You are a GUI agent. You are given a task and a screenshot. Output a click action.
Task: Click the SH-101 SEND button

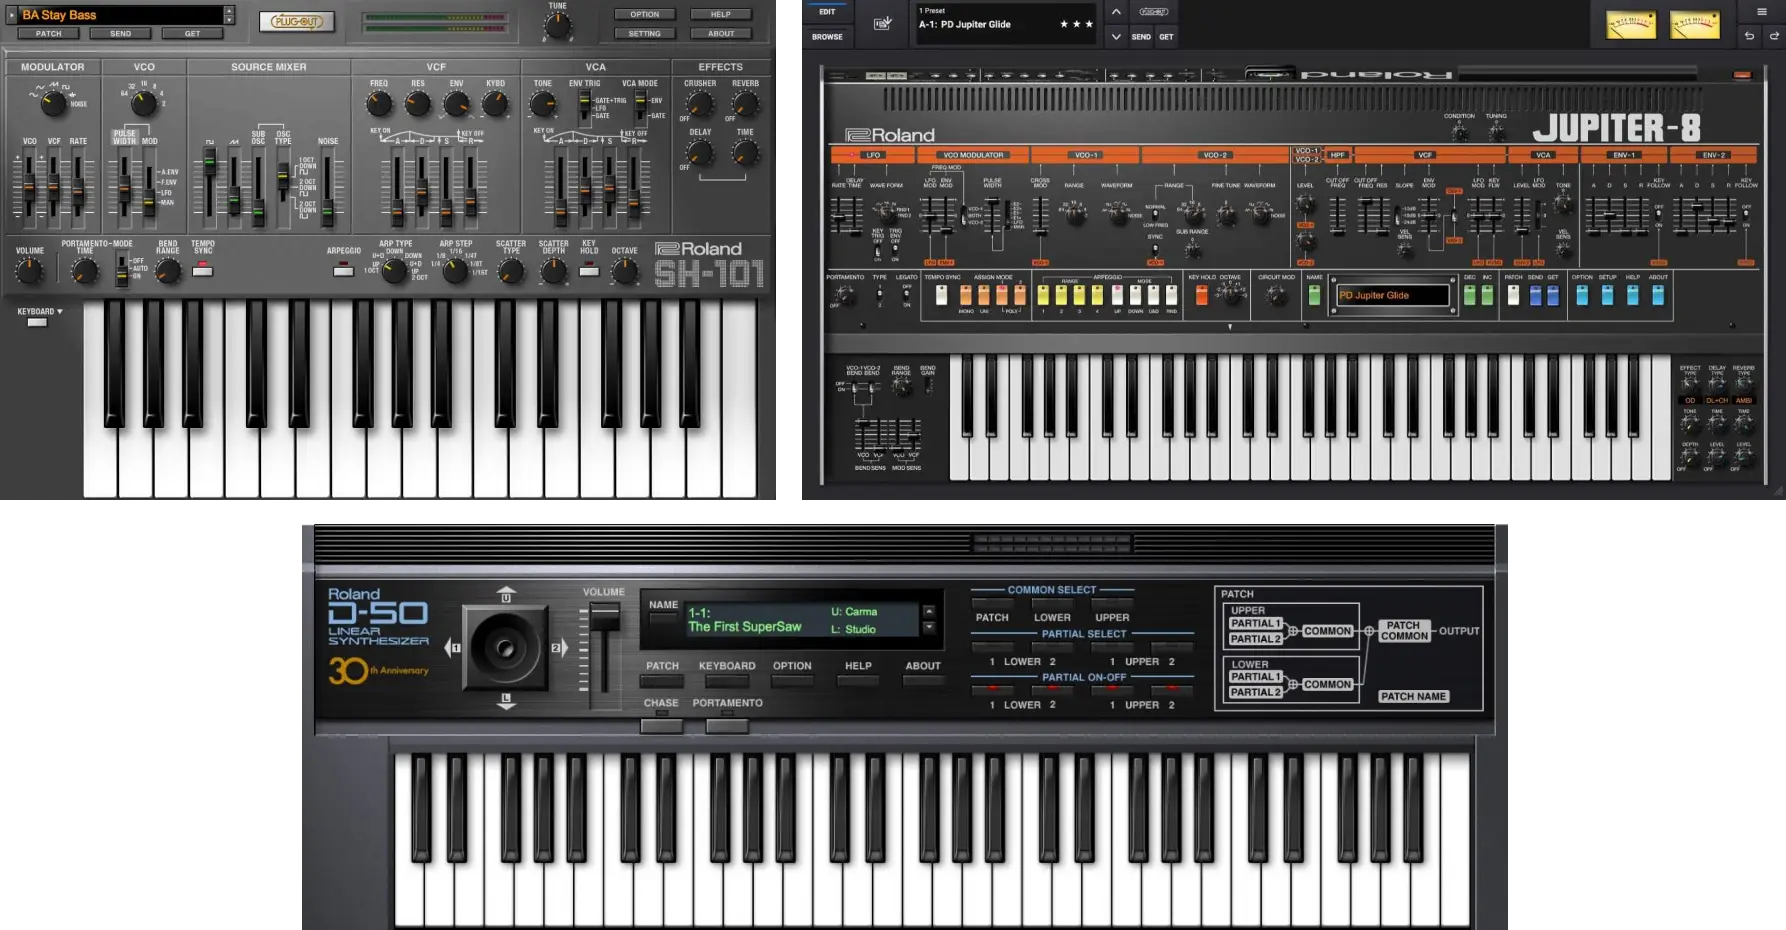(121, 33)
